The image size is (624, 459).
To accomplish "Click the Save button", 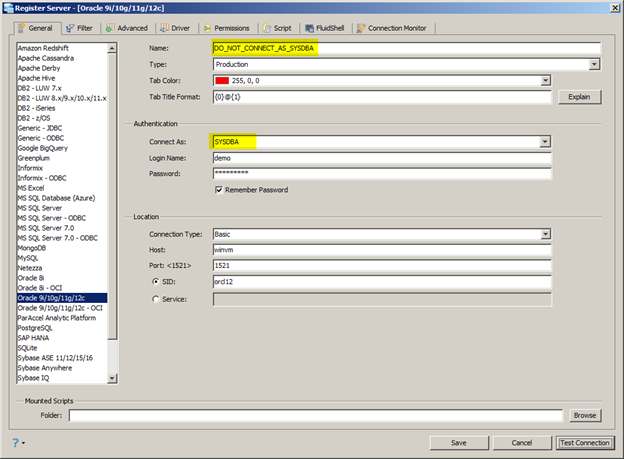I will (x=459, y=443).
